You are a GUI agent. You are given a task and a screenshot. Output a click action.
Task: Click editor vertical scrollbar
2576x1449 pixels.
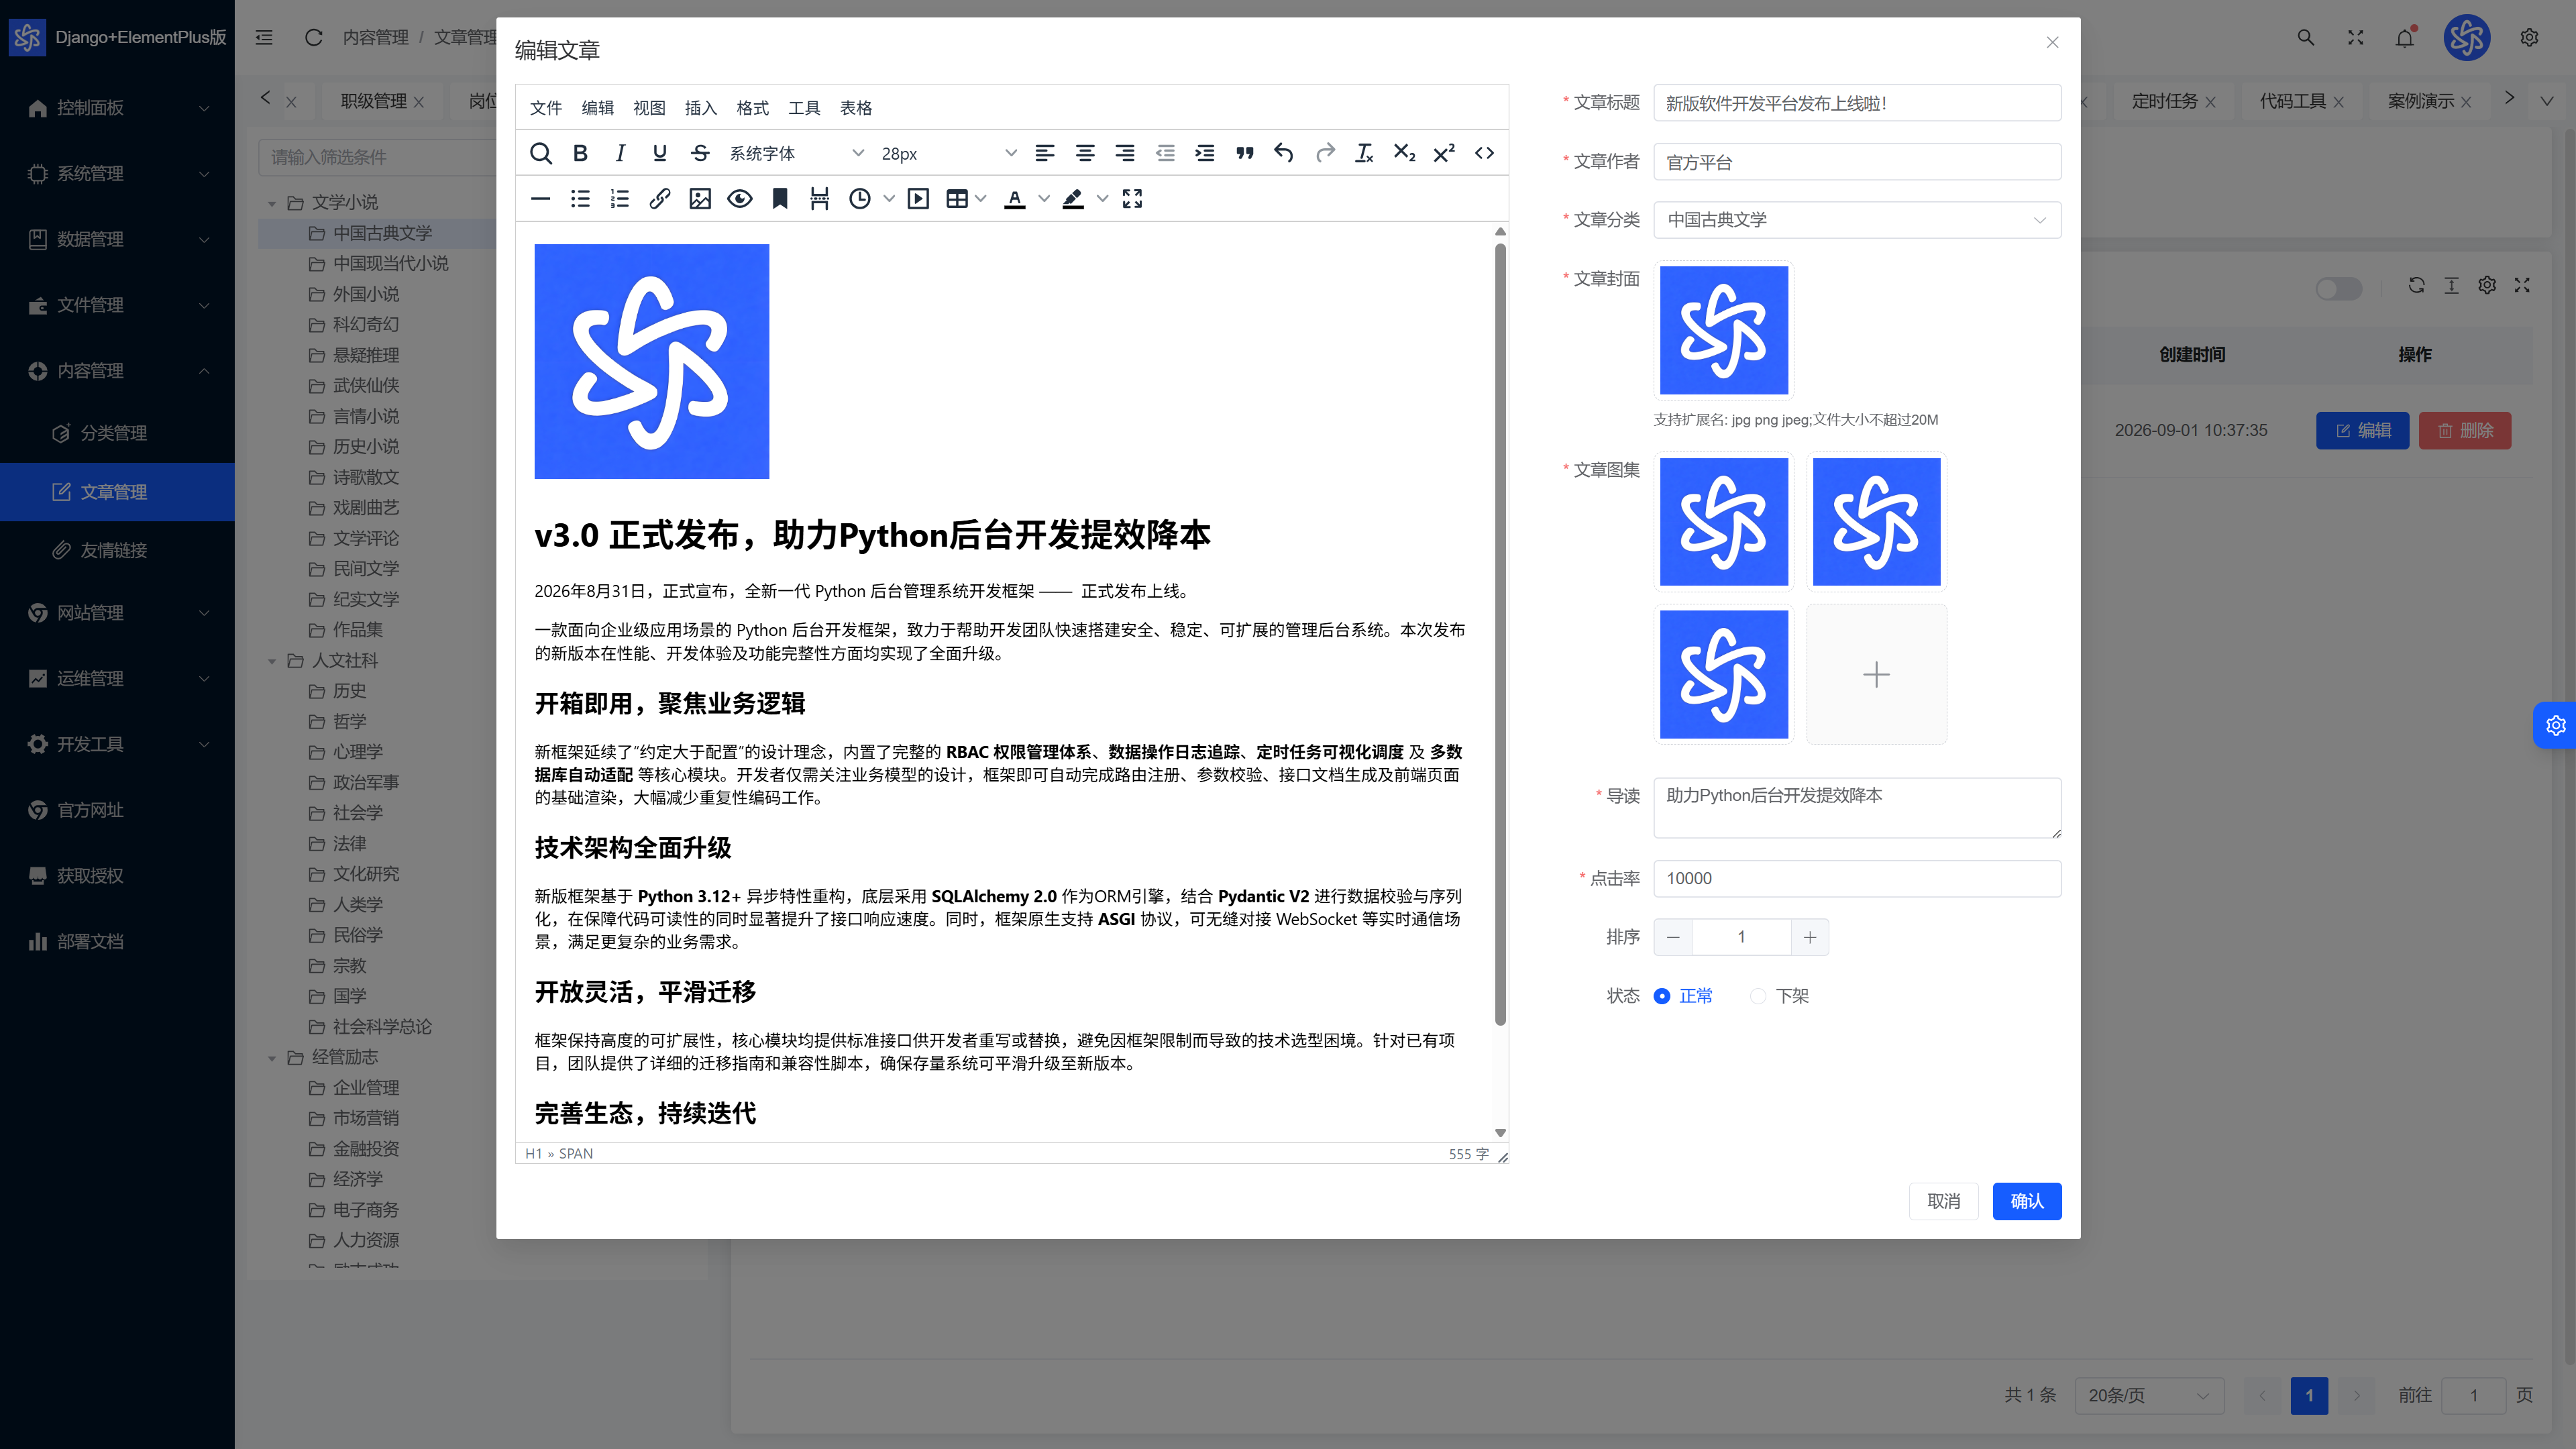(x=1500, y=634)
